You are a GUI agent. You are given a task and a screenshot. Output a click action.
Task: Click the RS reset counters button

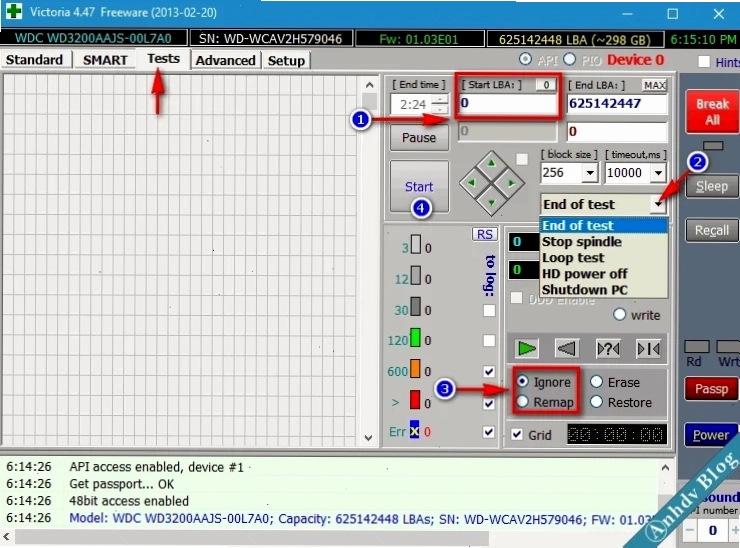(485, 234)
